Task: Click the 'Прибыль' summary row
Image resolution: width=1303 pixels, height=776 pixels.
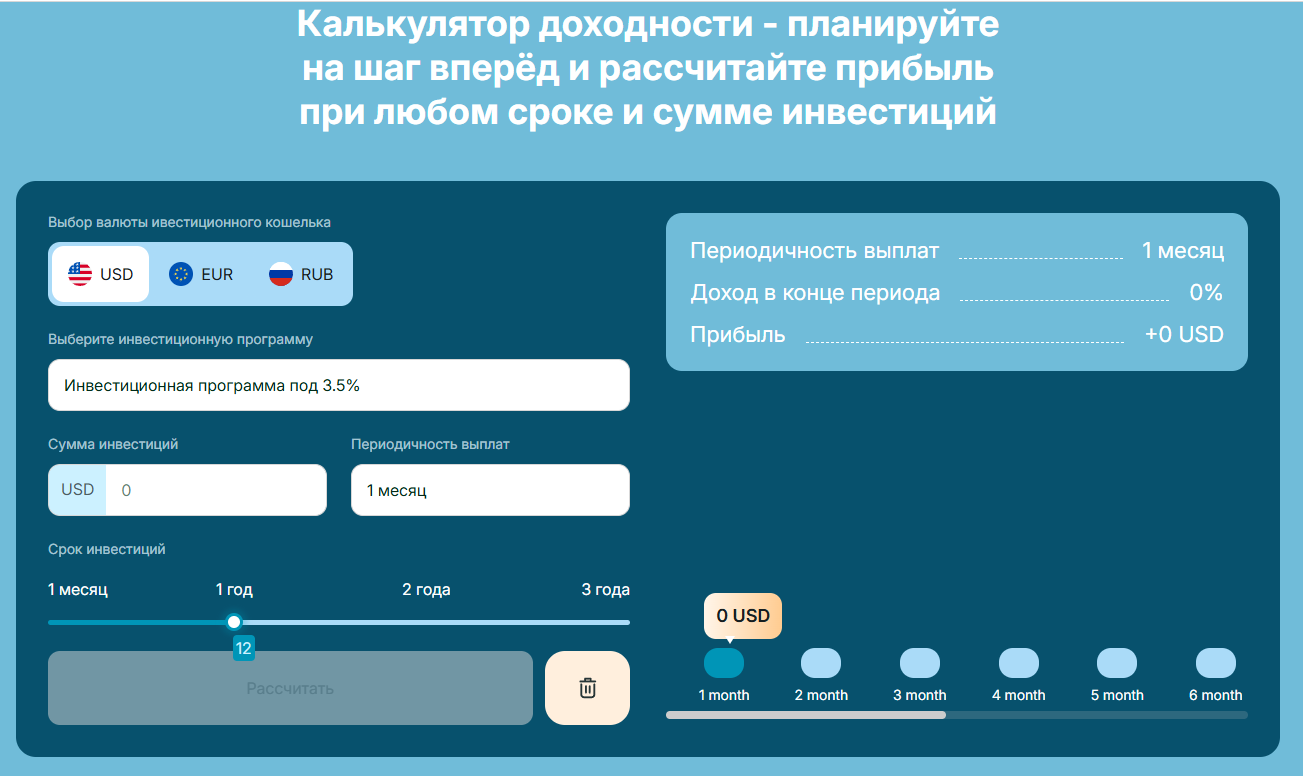Action: pos(957,335)
